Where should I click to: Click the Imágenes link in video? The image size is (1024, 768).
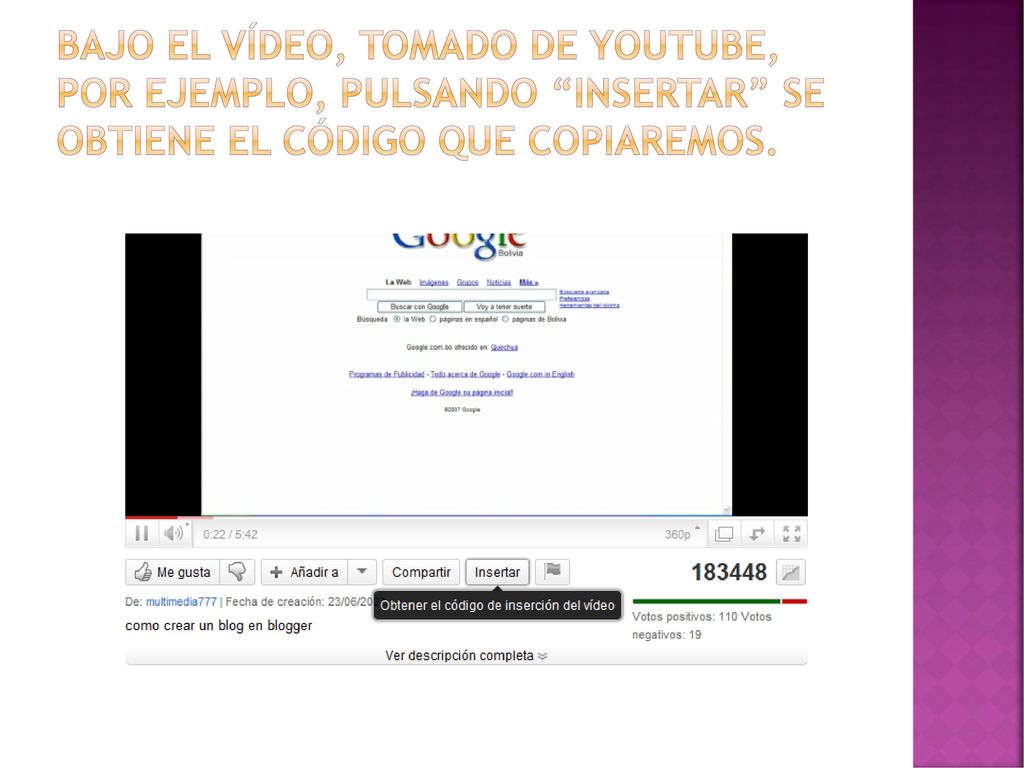(x=434, y=282)
